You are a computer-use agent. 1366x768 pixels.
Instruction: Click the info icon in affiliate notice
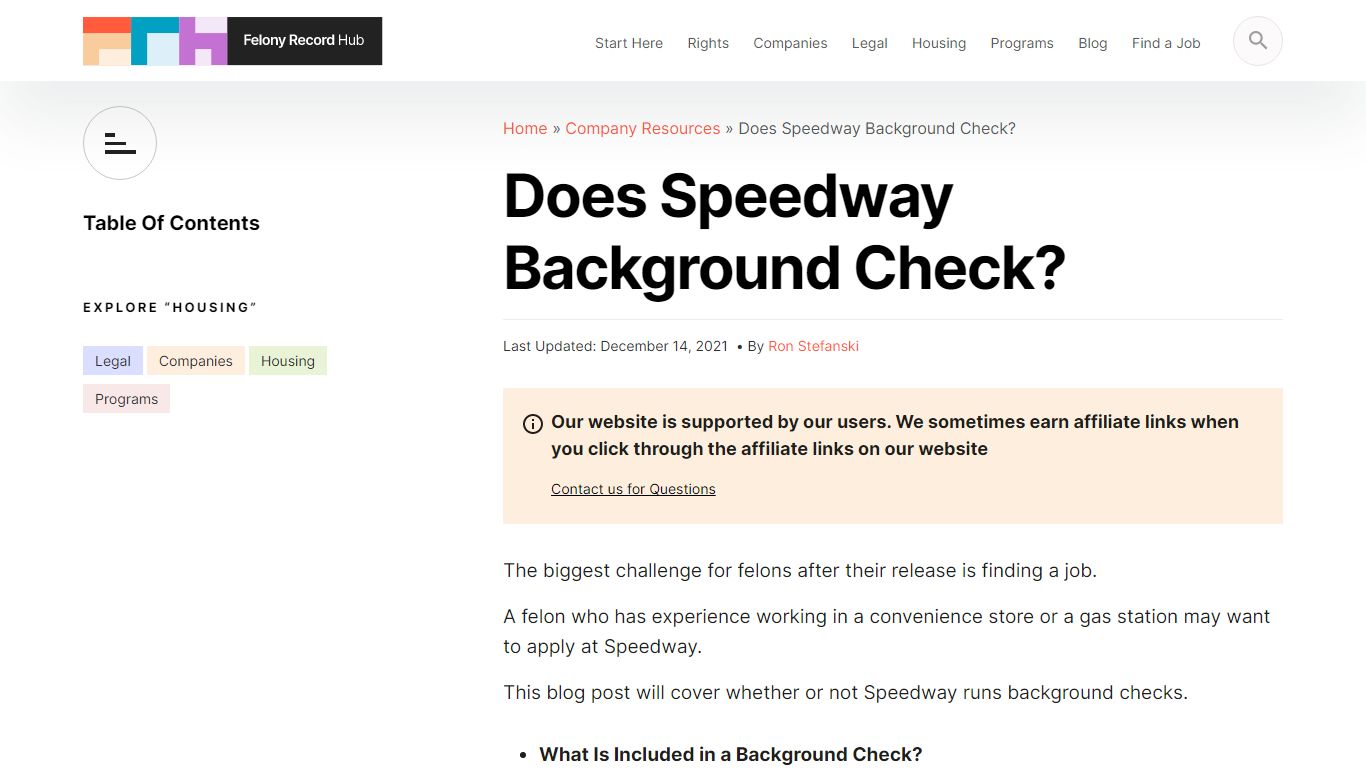533,424
